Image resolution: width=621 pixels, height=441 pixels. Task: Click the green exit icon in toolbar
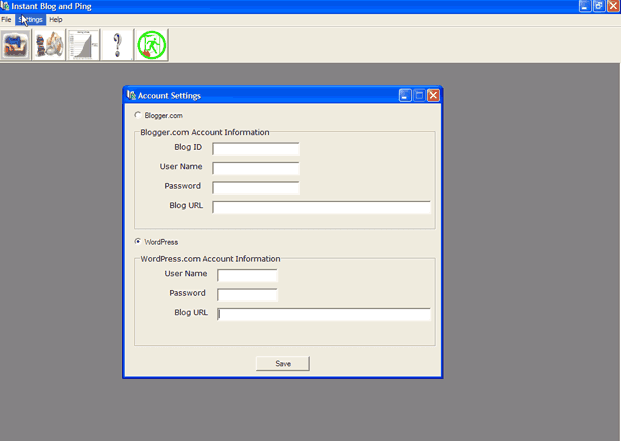(x=151, y=45)
